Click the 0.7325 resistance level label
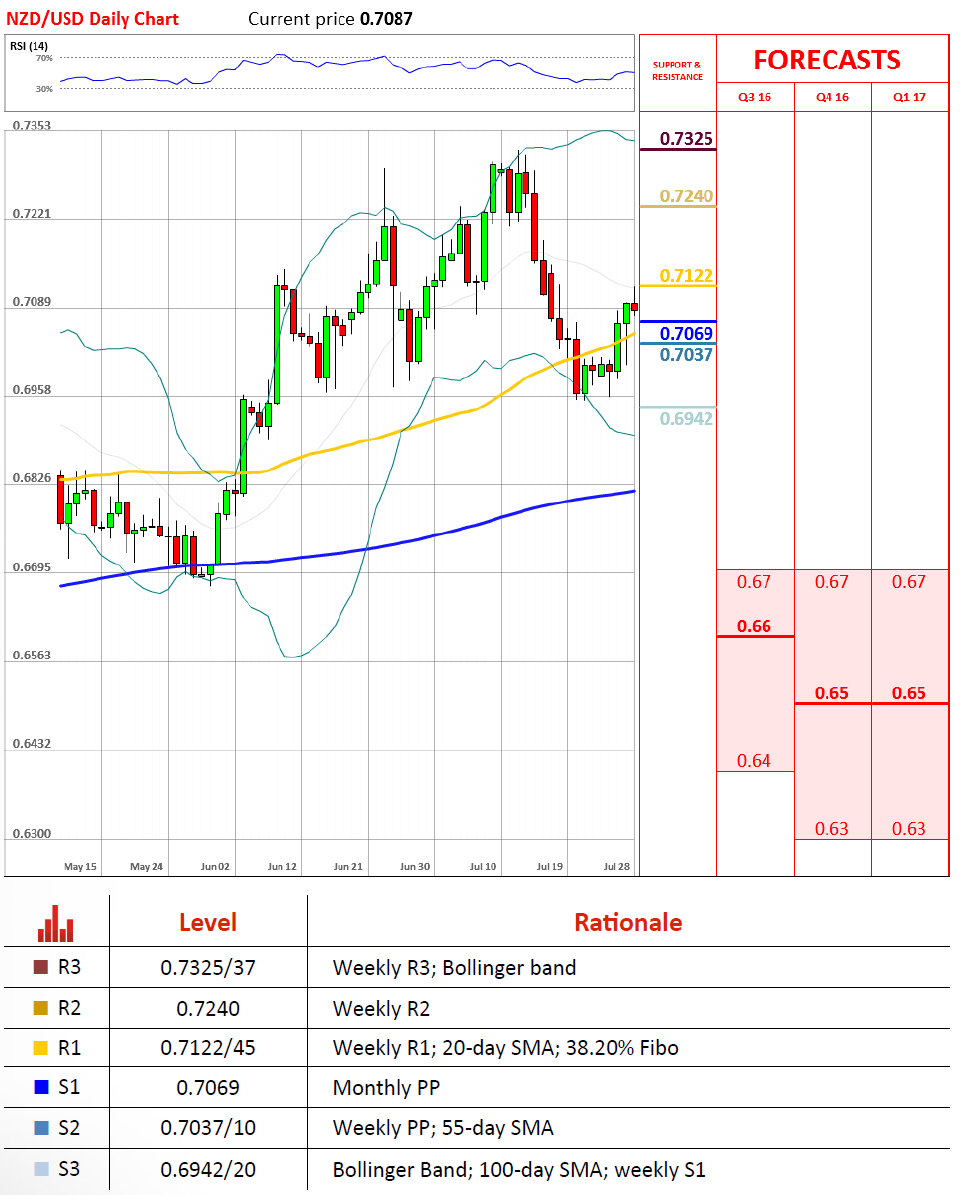 (x=686, y=139)
